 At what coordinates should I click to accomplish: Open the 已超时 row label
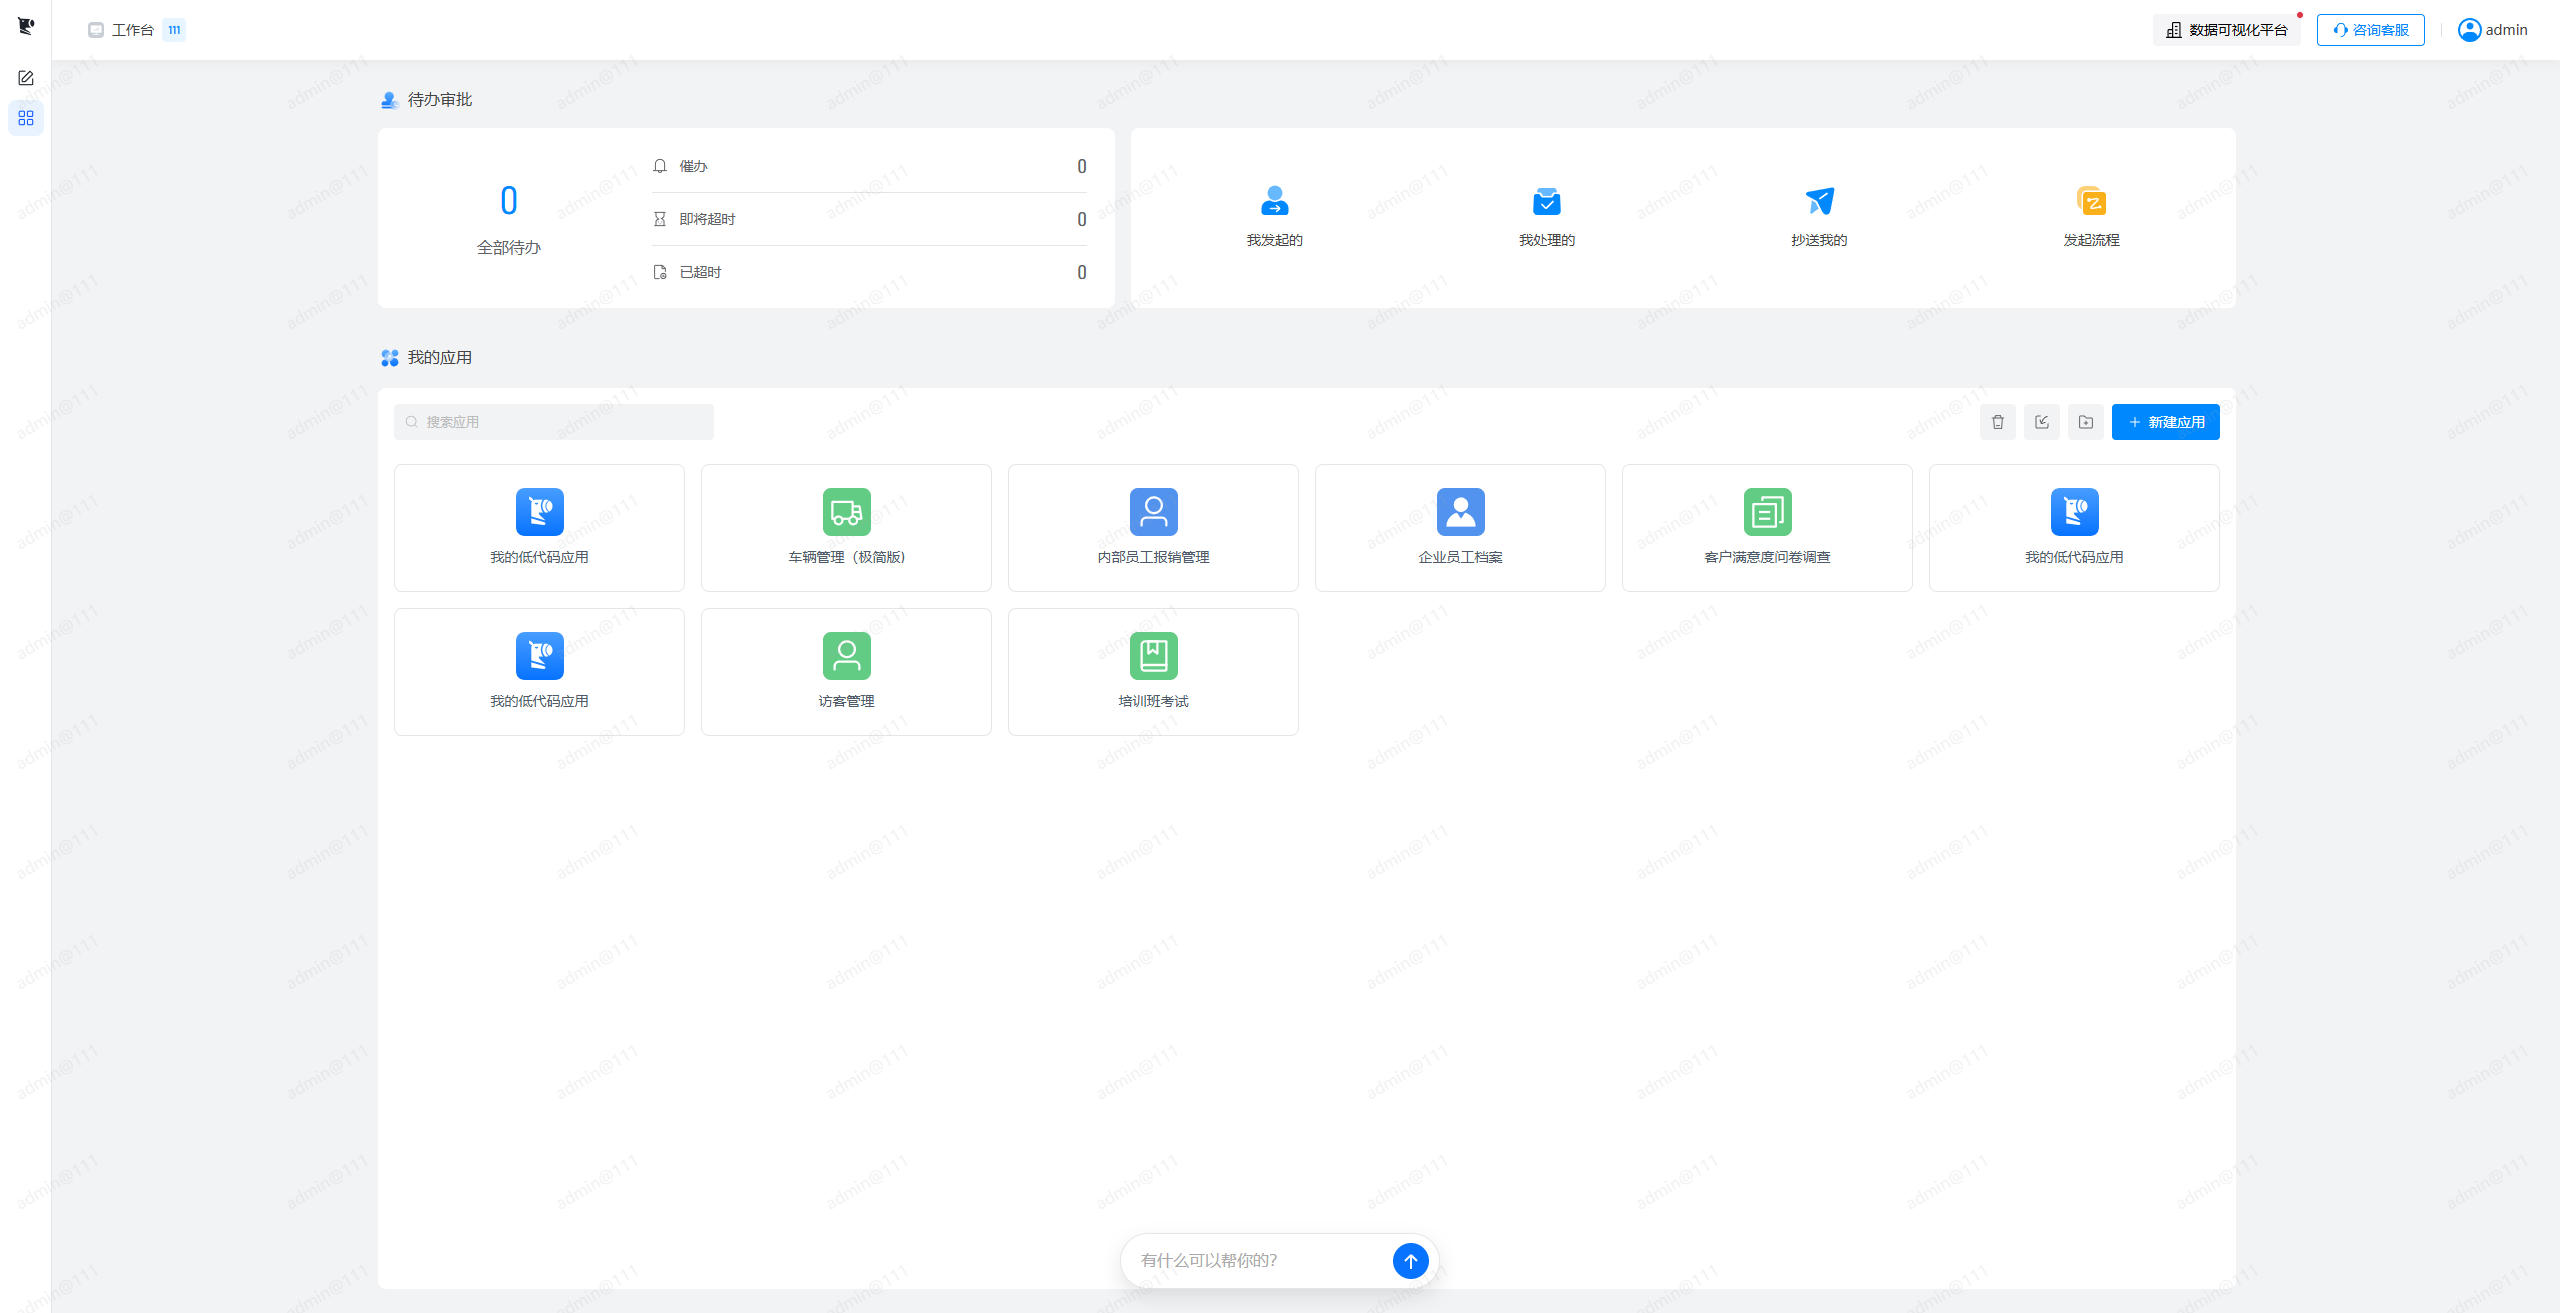[x=701, y=272]
